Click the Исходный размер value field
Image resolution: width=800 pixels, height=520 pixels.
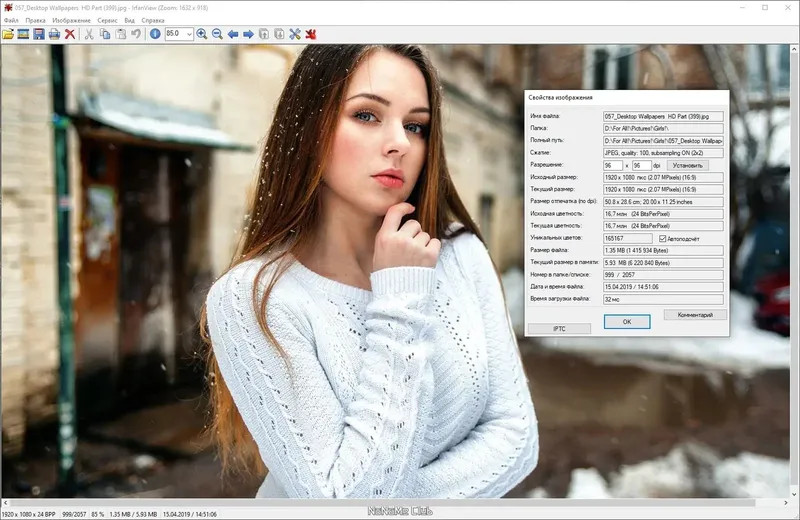coord(663,178)
